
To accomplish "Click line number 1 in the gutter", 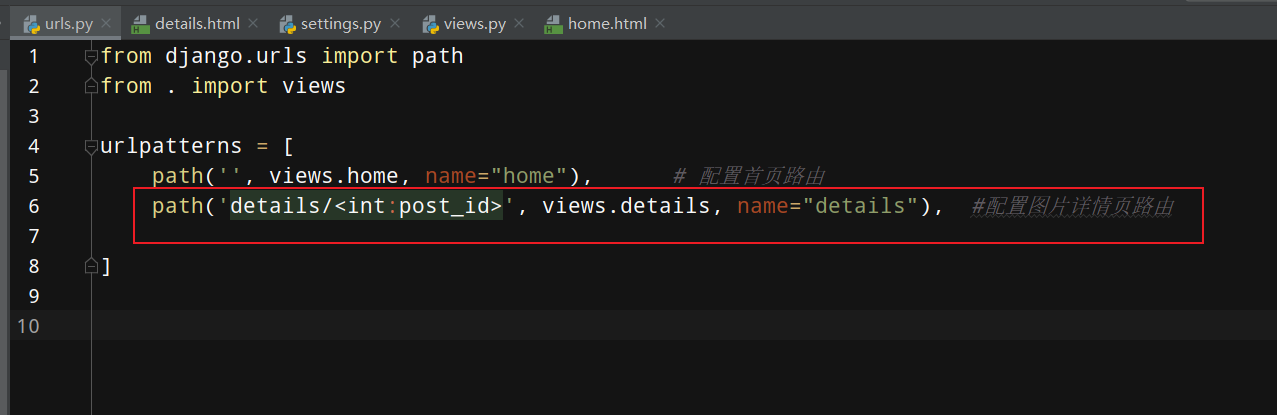I will pos(34,56).
